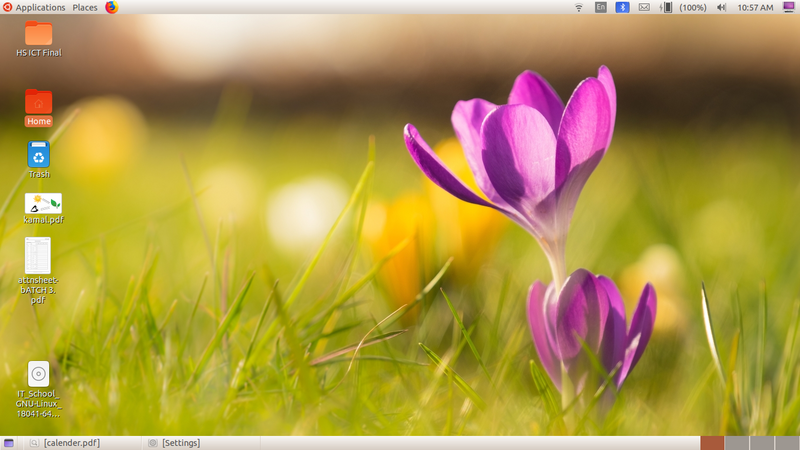800x450 pixels.
Task: Click the mail envelope indicator
Action: [644, 7]
